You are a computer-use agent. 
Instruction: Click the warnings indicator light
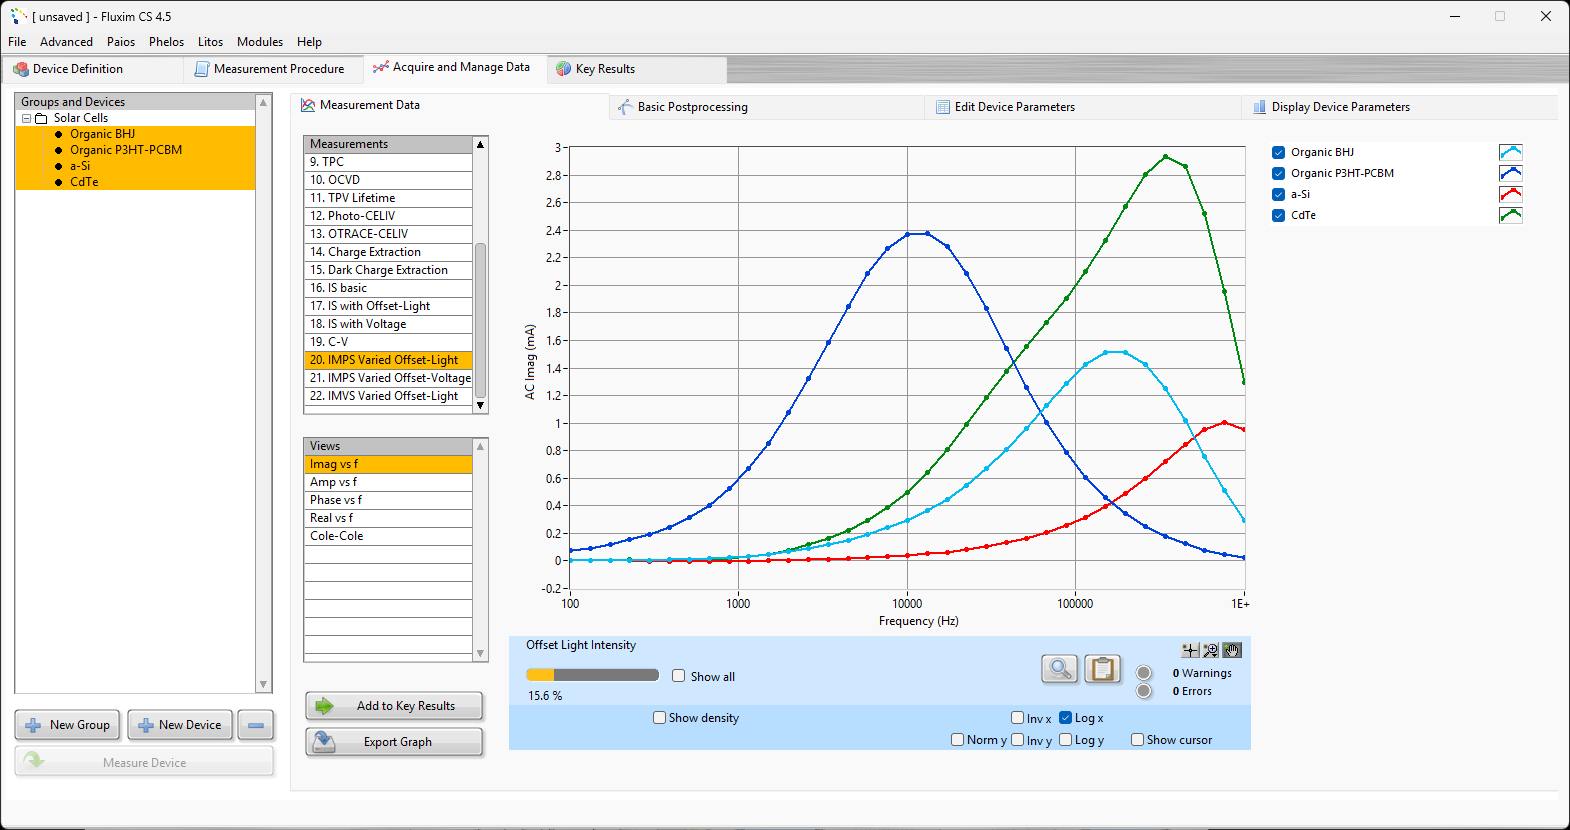1144,673
